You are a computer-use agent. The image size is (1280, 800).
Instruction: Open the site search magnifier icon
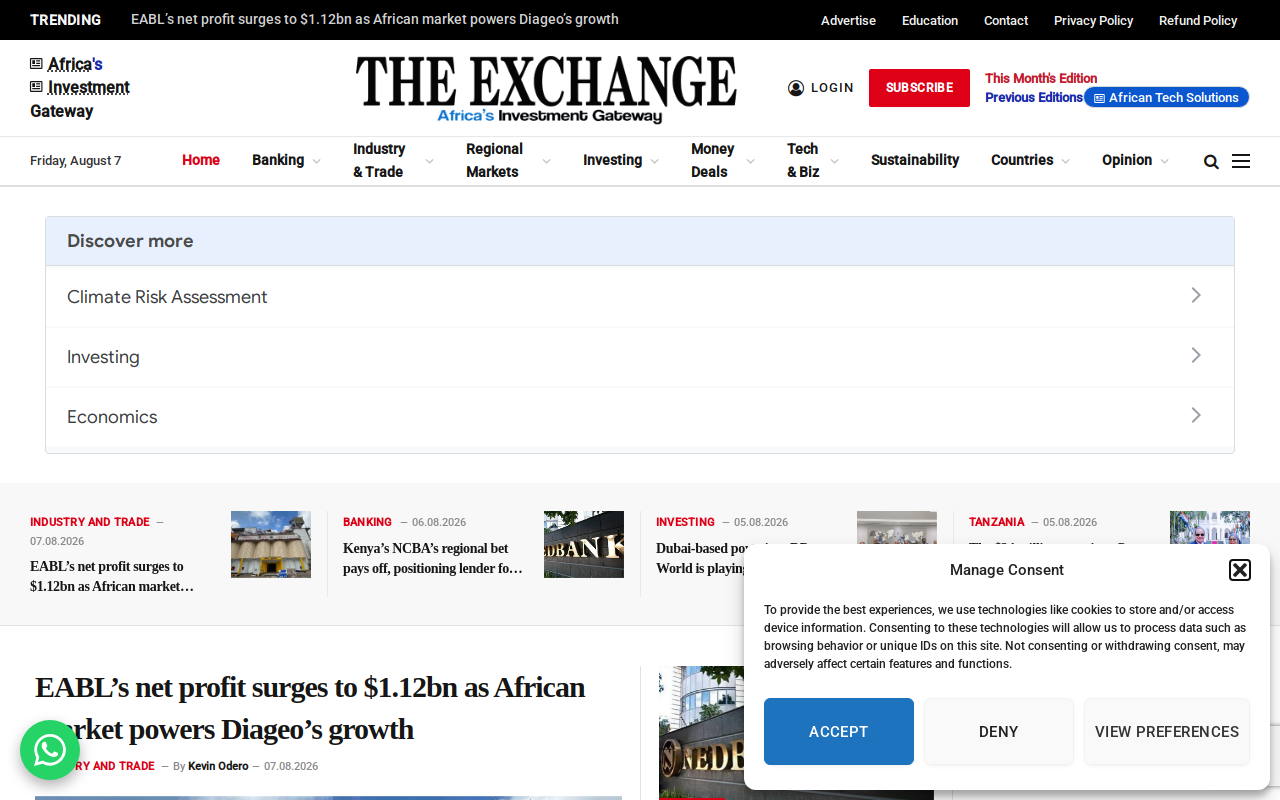pos(1211,162)
